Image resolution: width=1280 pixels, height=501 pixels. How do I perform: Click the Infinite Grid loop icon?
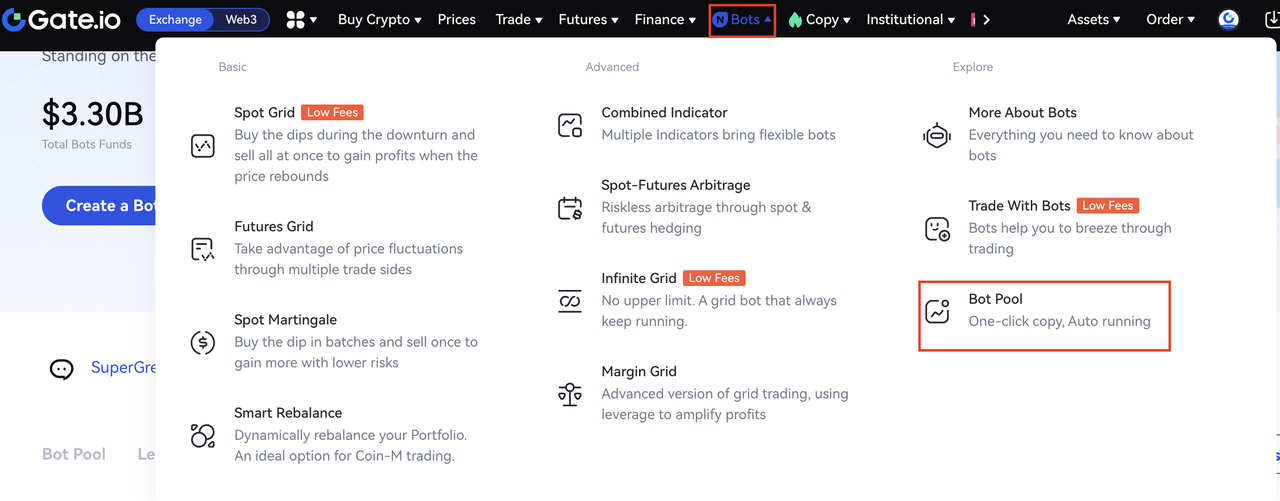coord(570,301)
